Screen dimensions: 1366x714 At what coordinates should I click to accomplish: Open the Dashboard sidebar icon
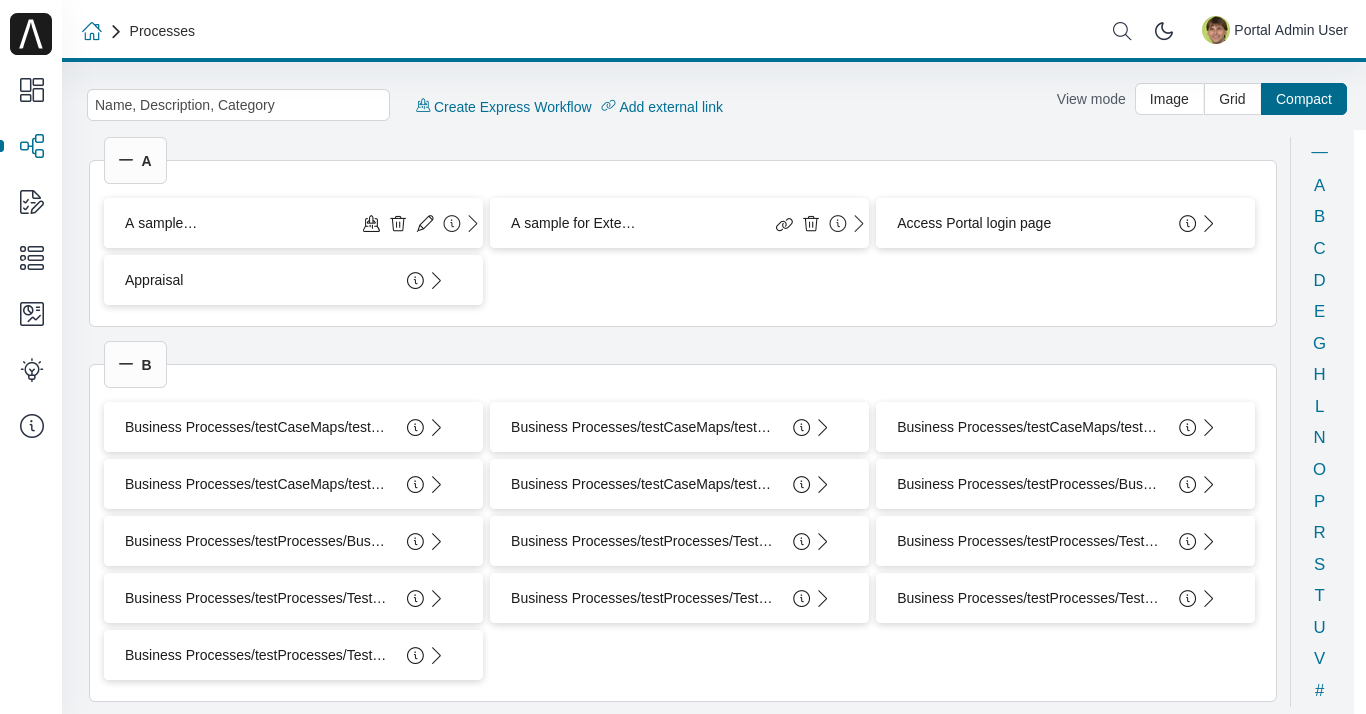pos(32,90)
